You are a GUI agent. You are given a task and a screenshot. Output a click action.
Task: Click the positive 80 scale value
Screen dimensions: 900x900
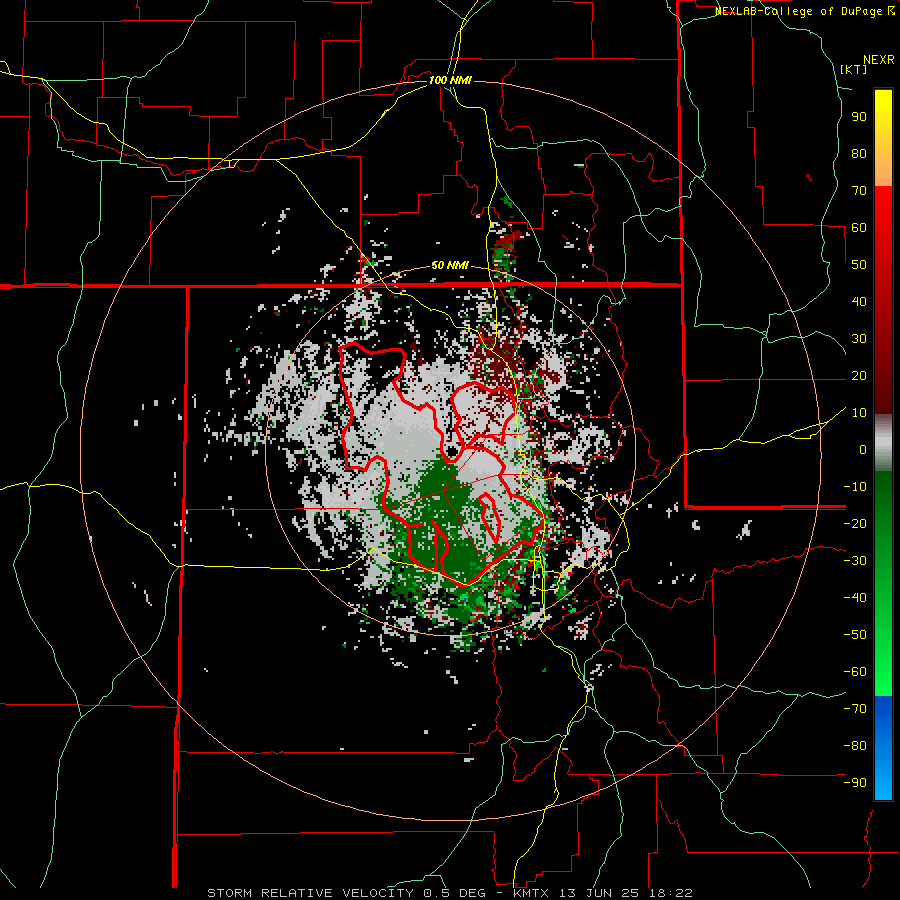tap(859, 154)
